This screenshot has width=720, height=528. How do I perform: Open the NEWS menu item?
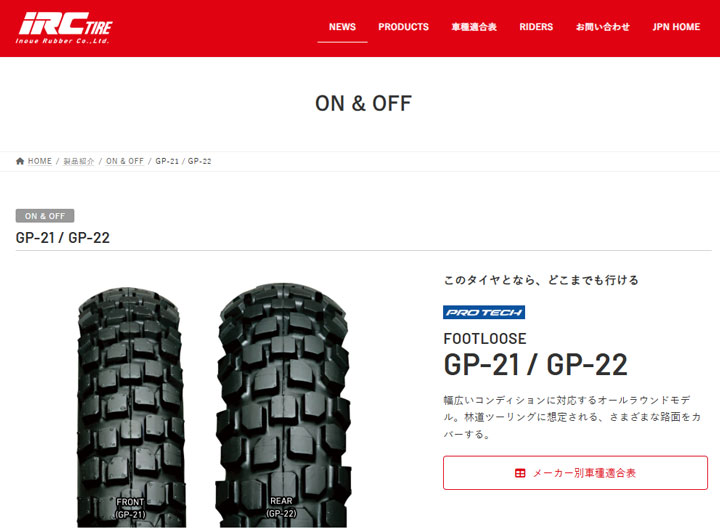(x=342, y=27)
